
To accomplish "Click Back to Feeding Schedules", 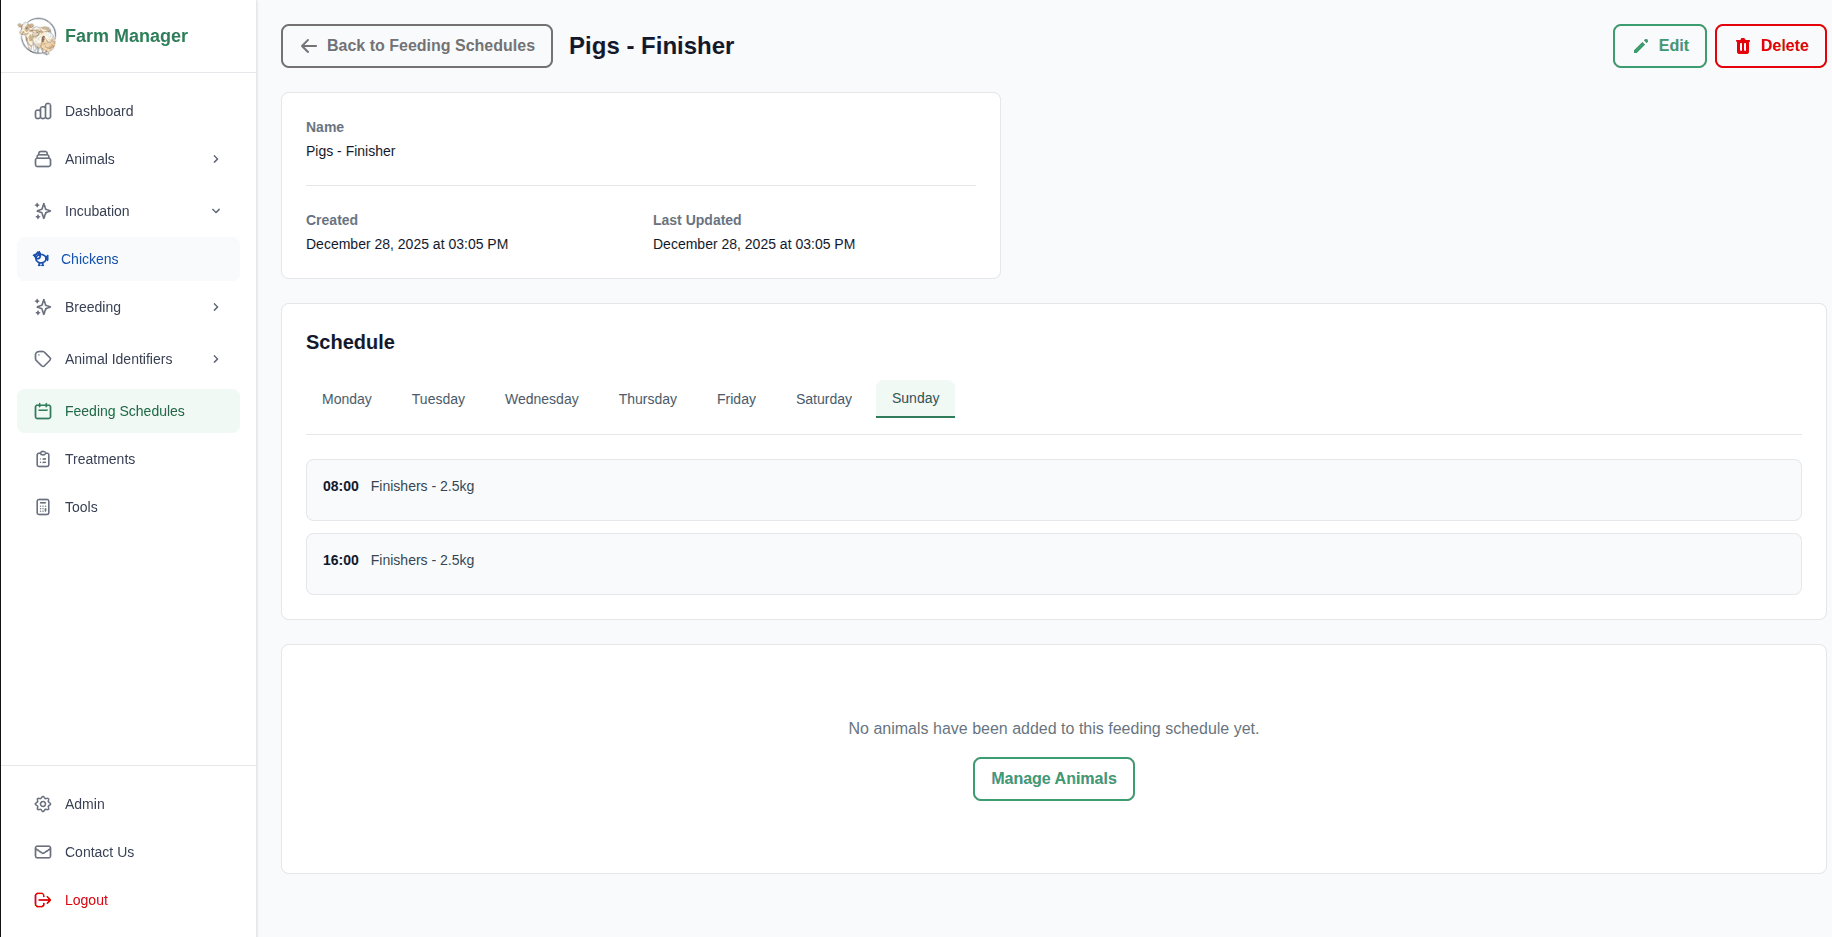I will pos(416,45).
